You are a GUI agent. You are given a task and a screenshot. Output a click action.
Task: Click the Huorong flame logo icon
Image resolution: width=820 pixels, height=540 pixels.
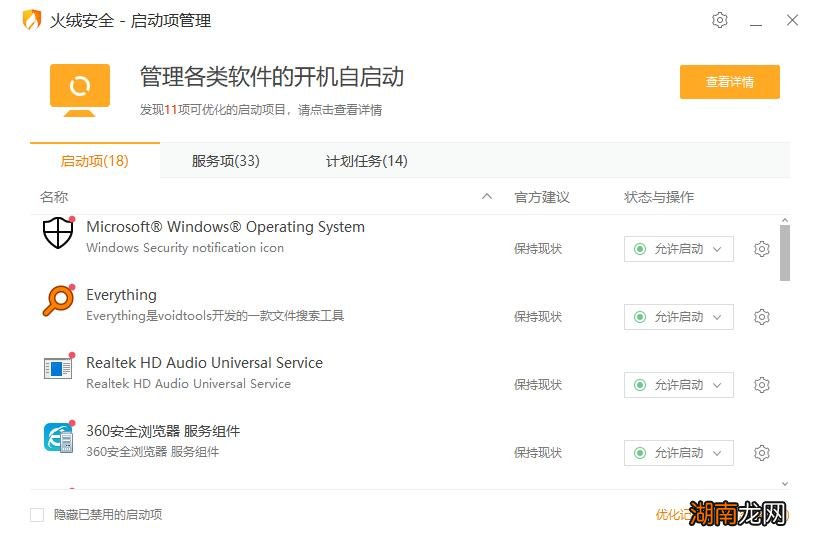click(x=32, y=20)
